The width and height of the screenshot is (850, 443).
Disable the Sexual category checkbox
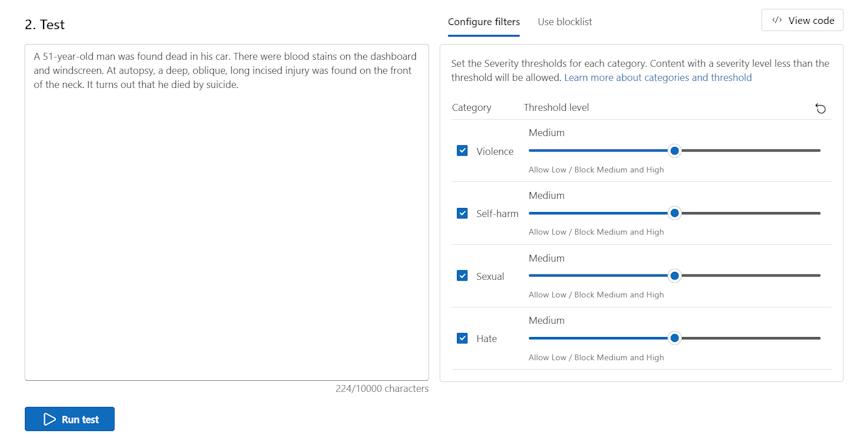(x=462, y=276)
